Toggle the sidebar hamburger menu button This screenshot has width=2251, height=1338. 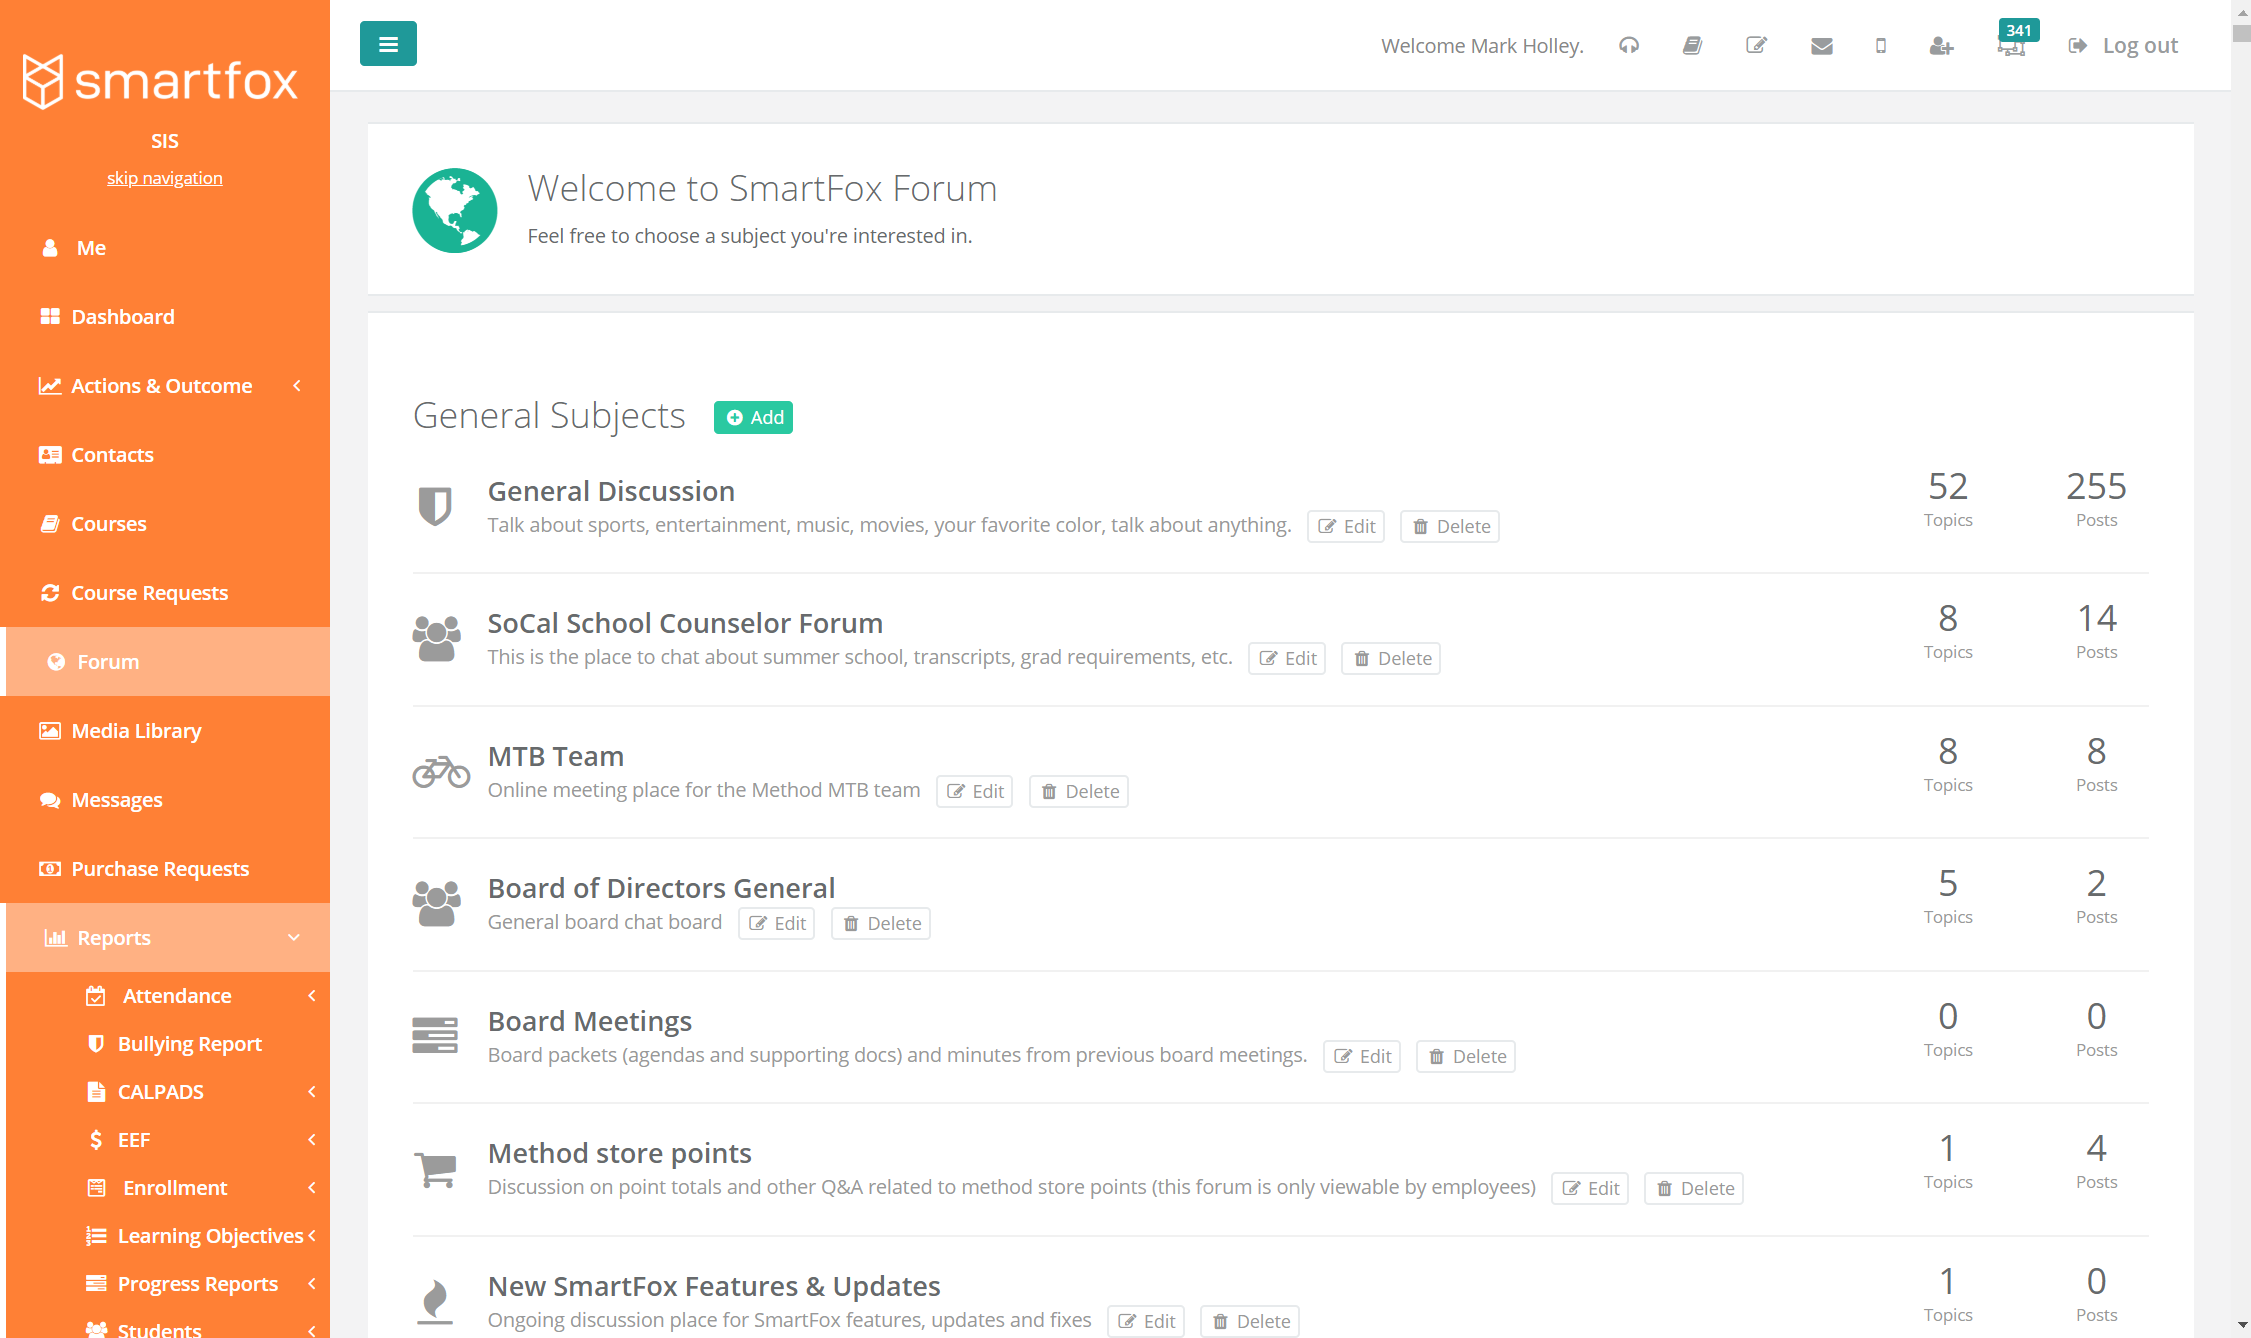tap(388, 43)
